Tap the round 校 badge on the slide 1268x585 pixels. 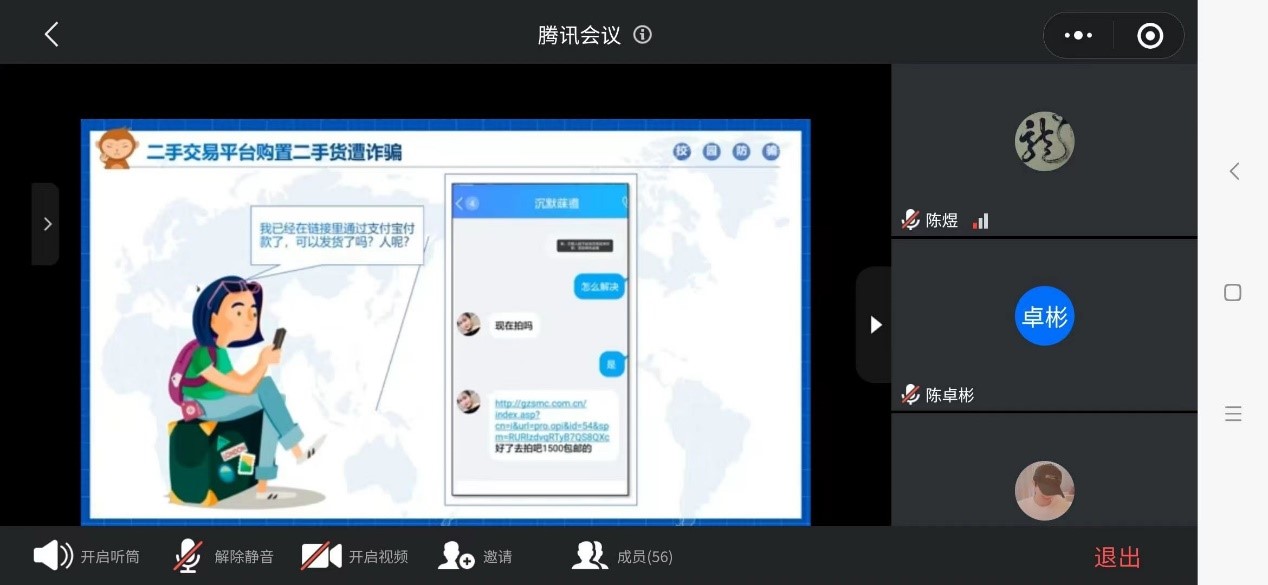click(683, 151)
